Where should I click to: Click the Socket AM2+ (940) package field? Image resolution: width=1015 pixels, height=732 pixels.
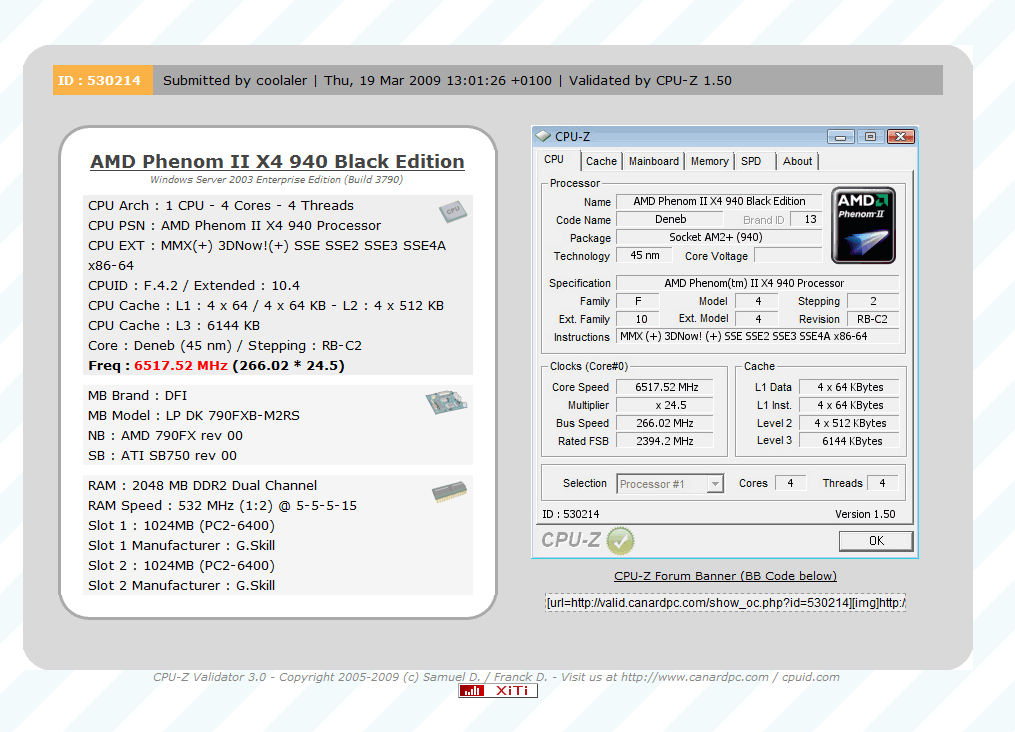point(719,238)
